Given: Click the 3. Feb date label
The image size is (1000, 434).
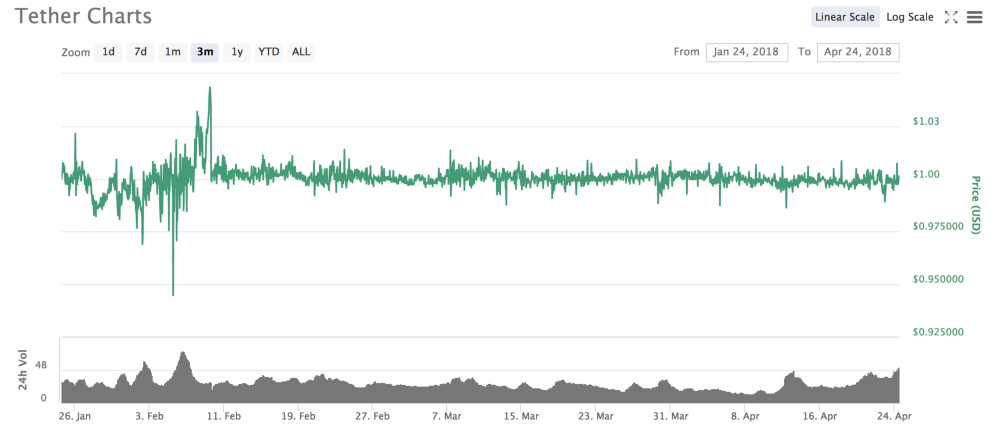Looking at the screenshot, I should 149,417.
